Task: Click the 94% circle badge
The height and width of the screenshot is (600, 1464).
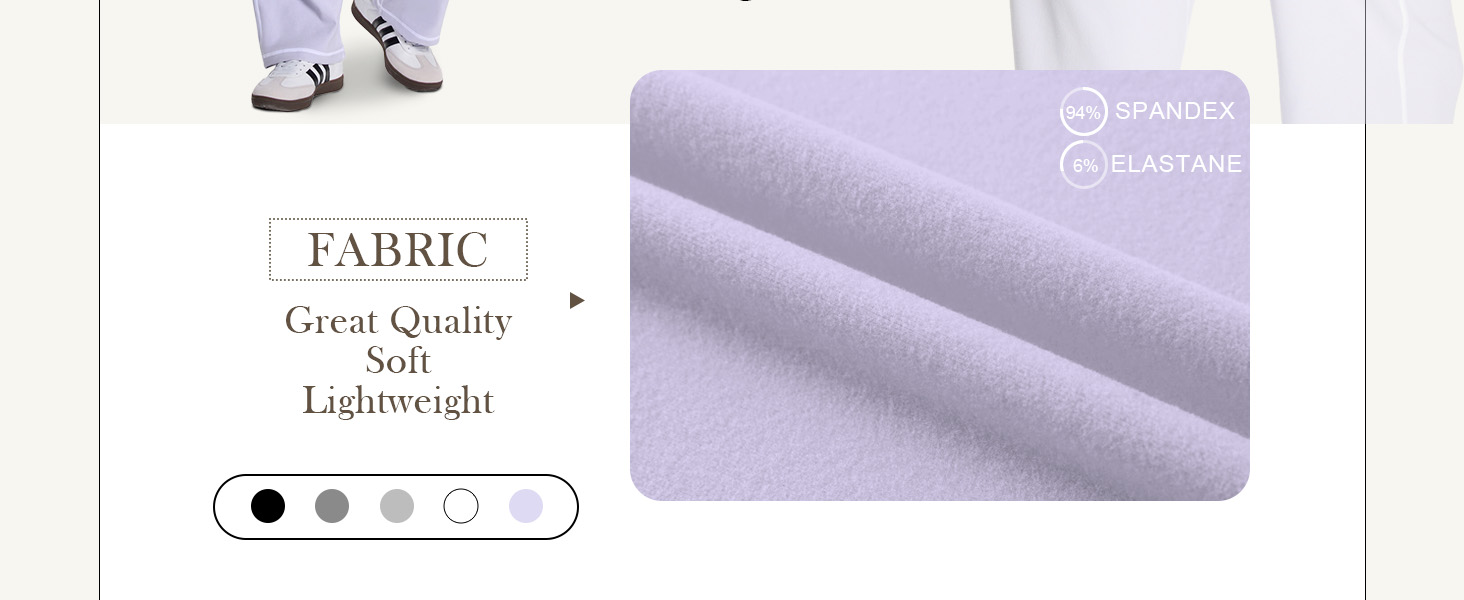Action: coord(1084,112)
